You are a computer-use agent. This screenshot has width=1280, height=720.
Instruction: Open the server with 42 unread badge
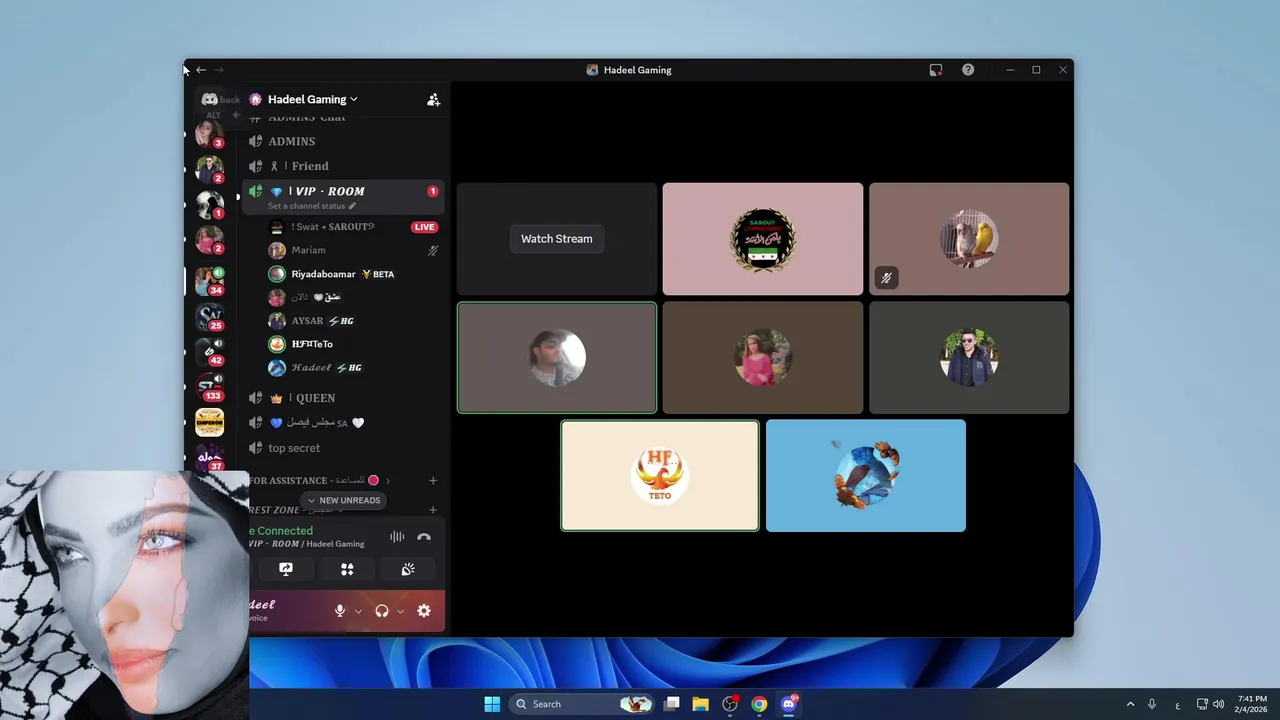[x=209, y=352]
